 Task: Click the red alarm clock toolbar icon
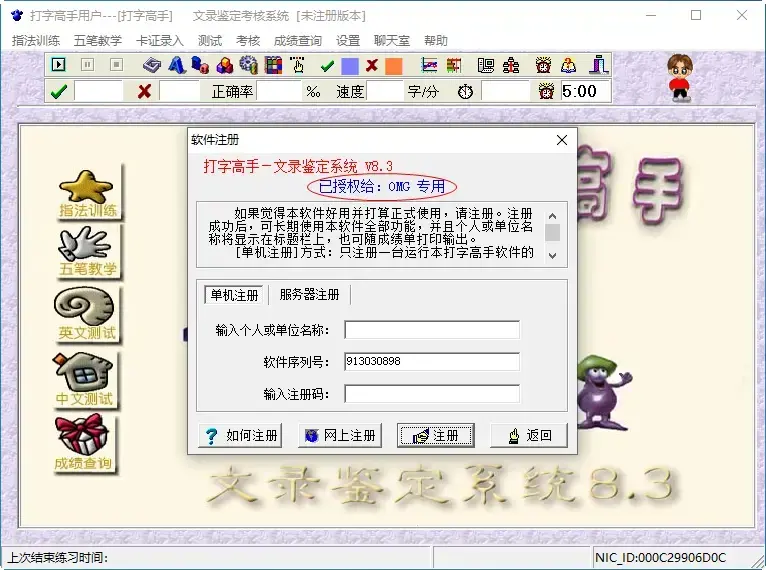(543, 65)
